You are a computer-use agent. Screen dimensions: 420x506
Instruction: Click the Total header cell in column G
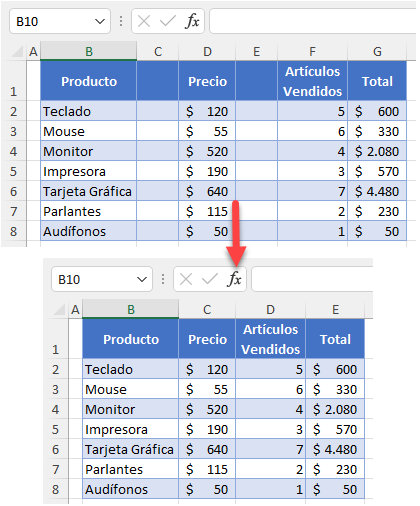click(x=377, y=81)
